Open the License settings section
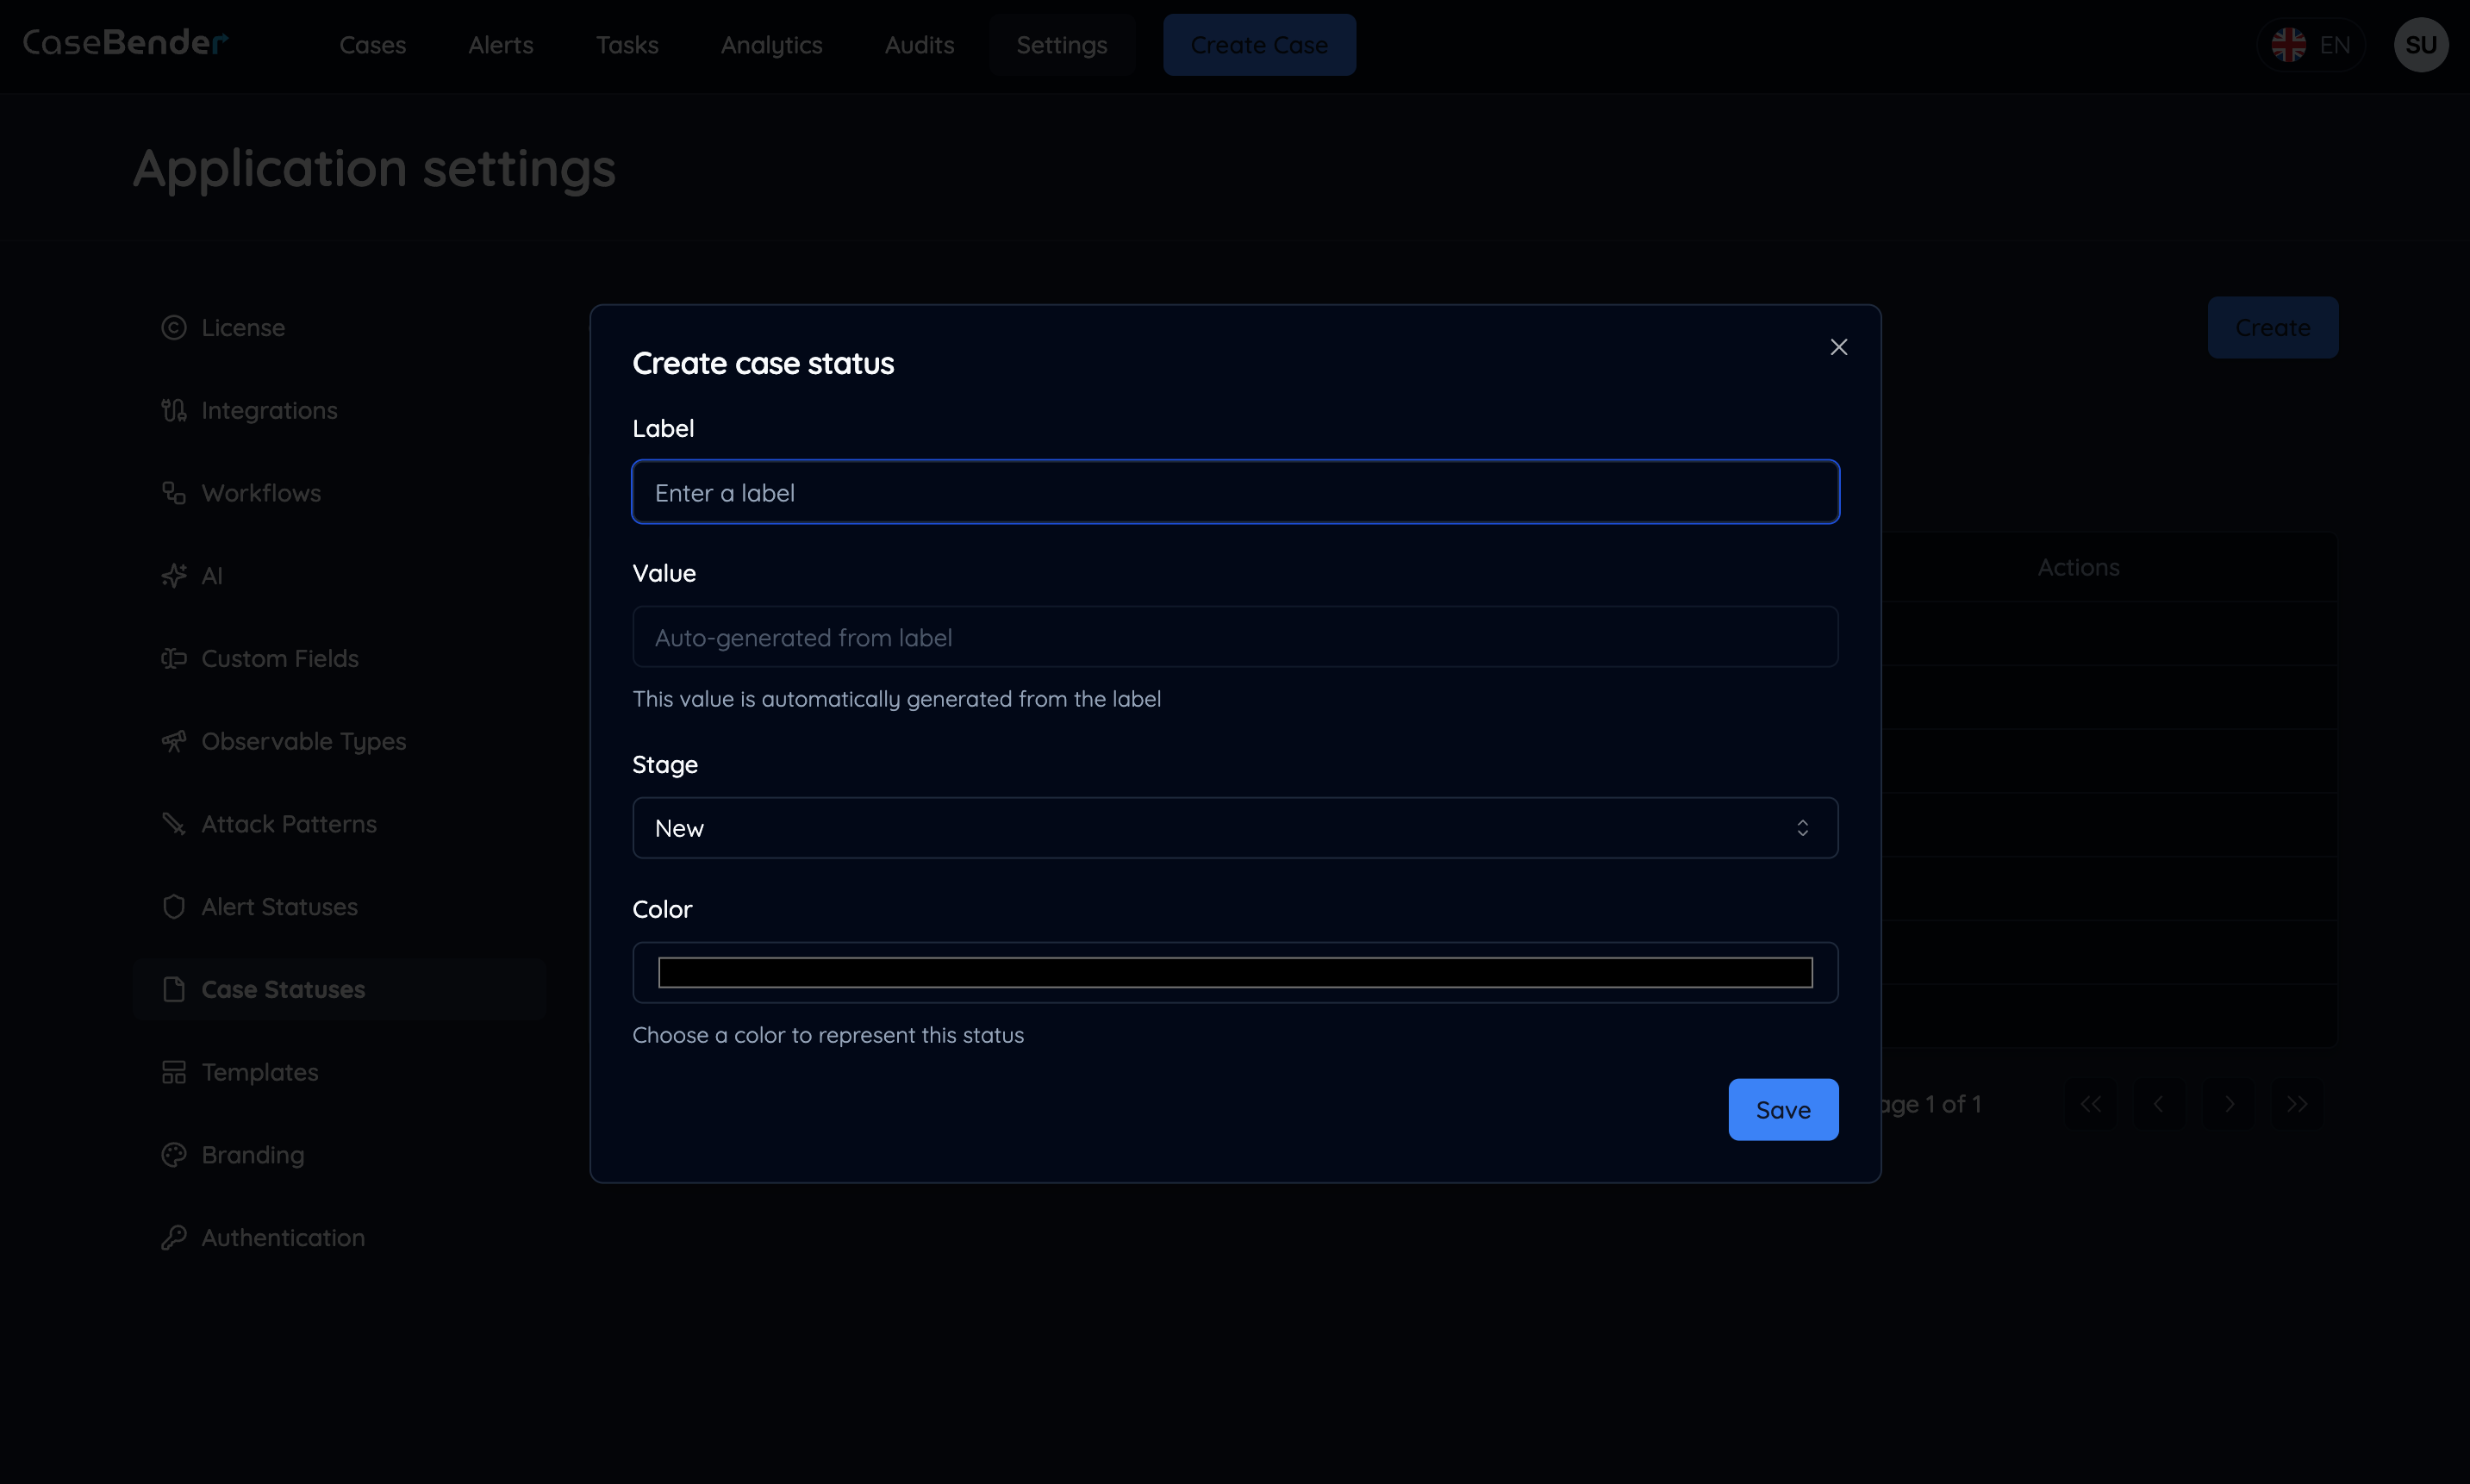The image size is (2470, 1484). pyautogui.click(x=242, y=327)
